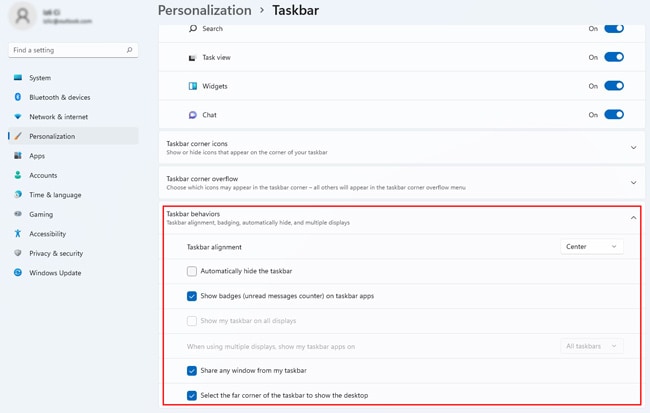650x413 pixels.
Task: Uncheck Show badges on taskbar apps
Action: point(192,296)
